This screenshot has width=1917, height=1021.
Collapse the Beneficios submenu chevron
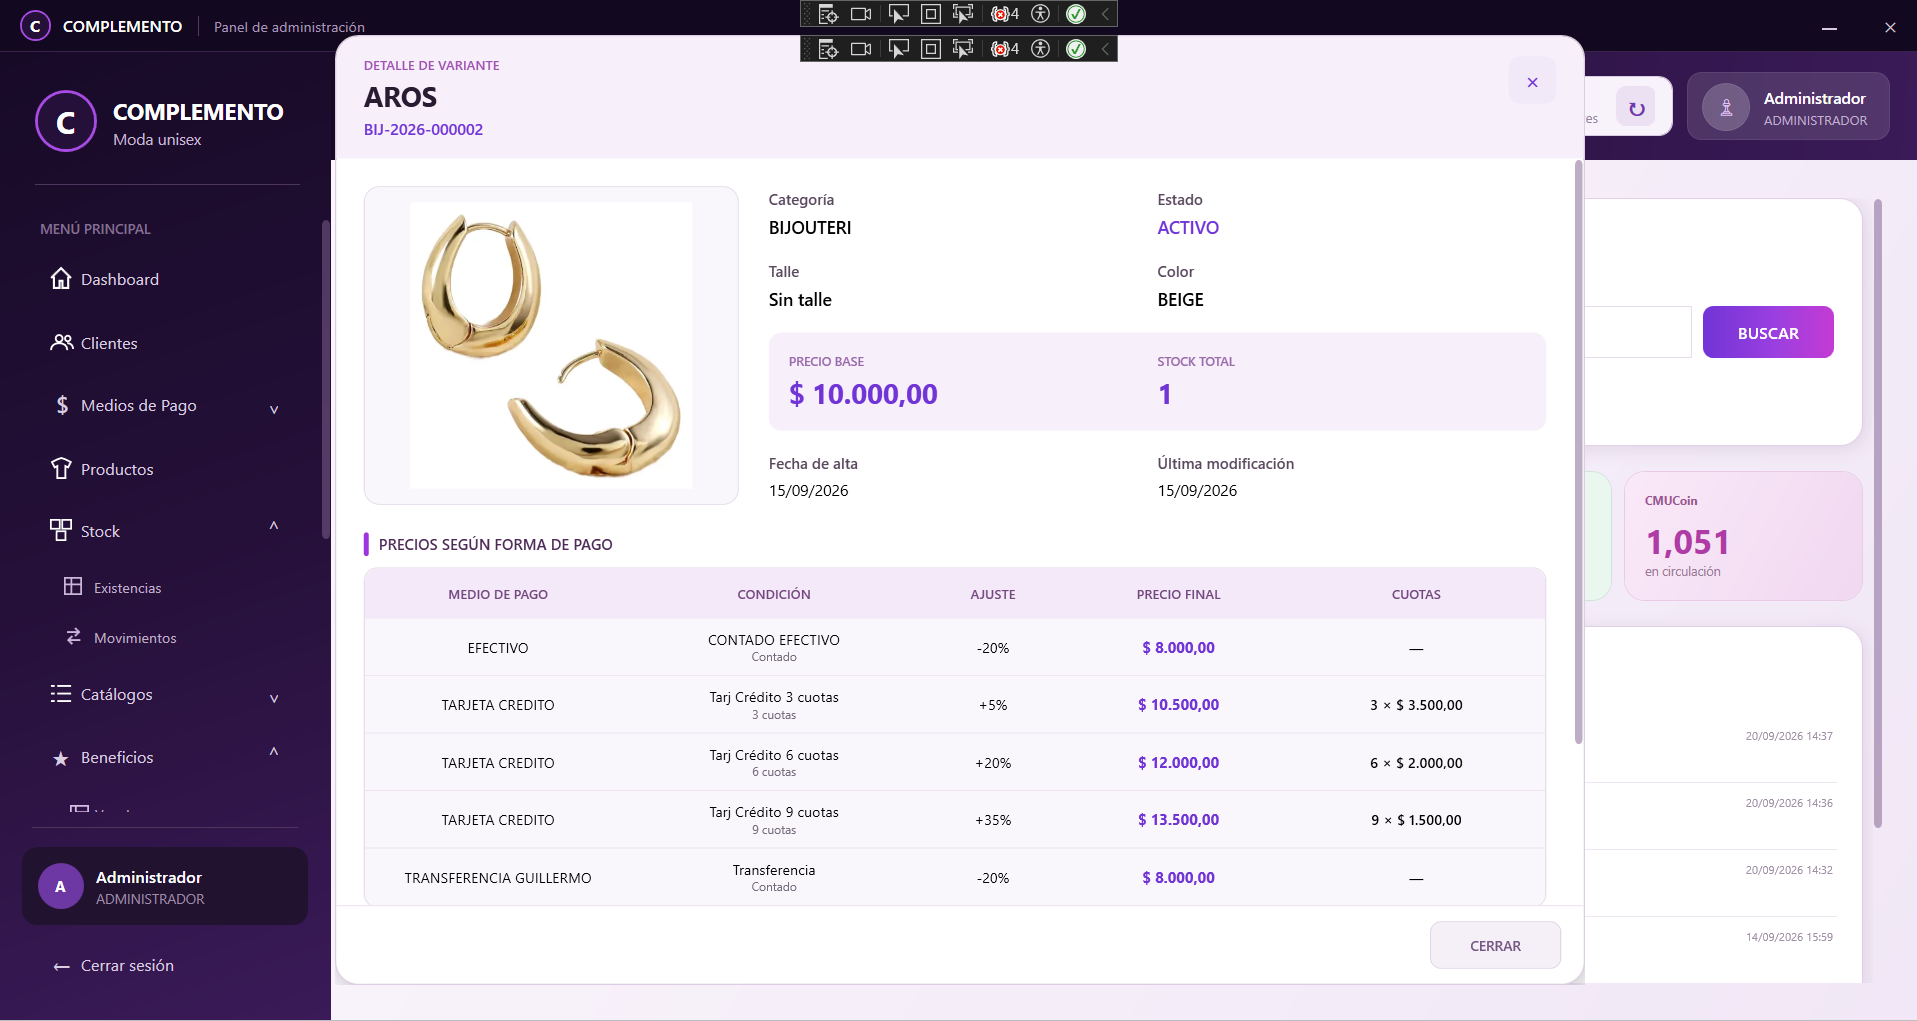click(x=274, y=752)
